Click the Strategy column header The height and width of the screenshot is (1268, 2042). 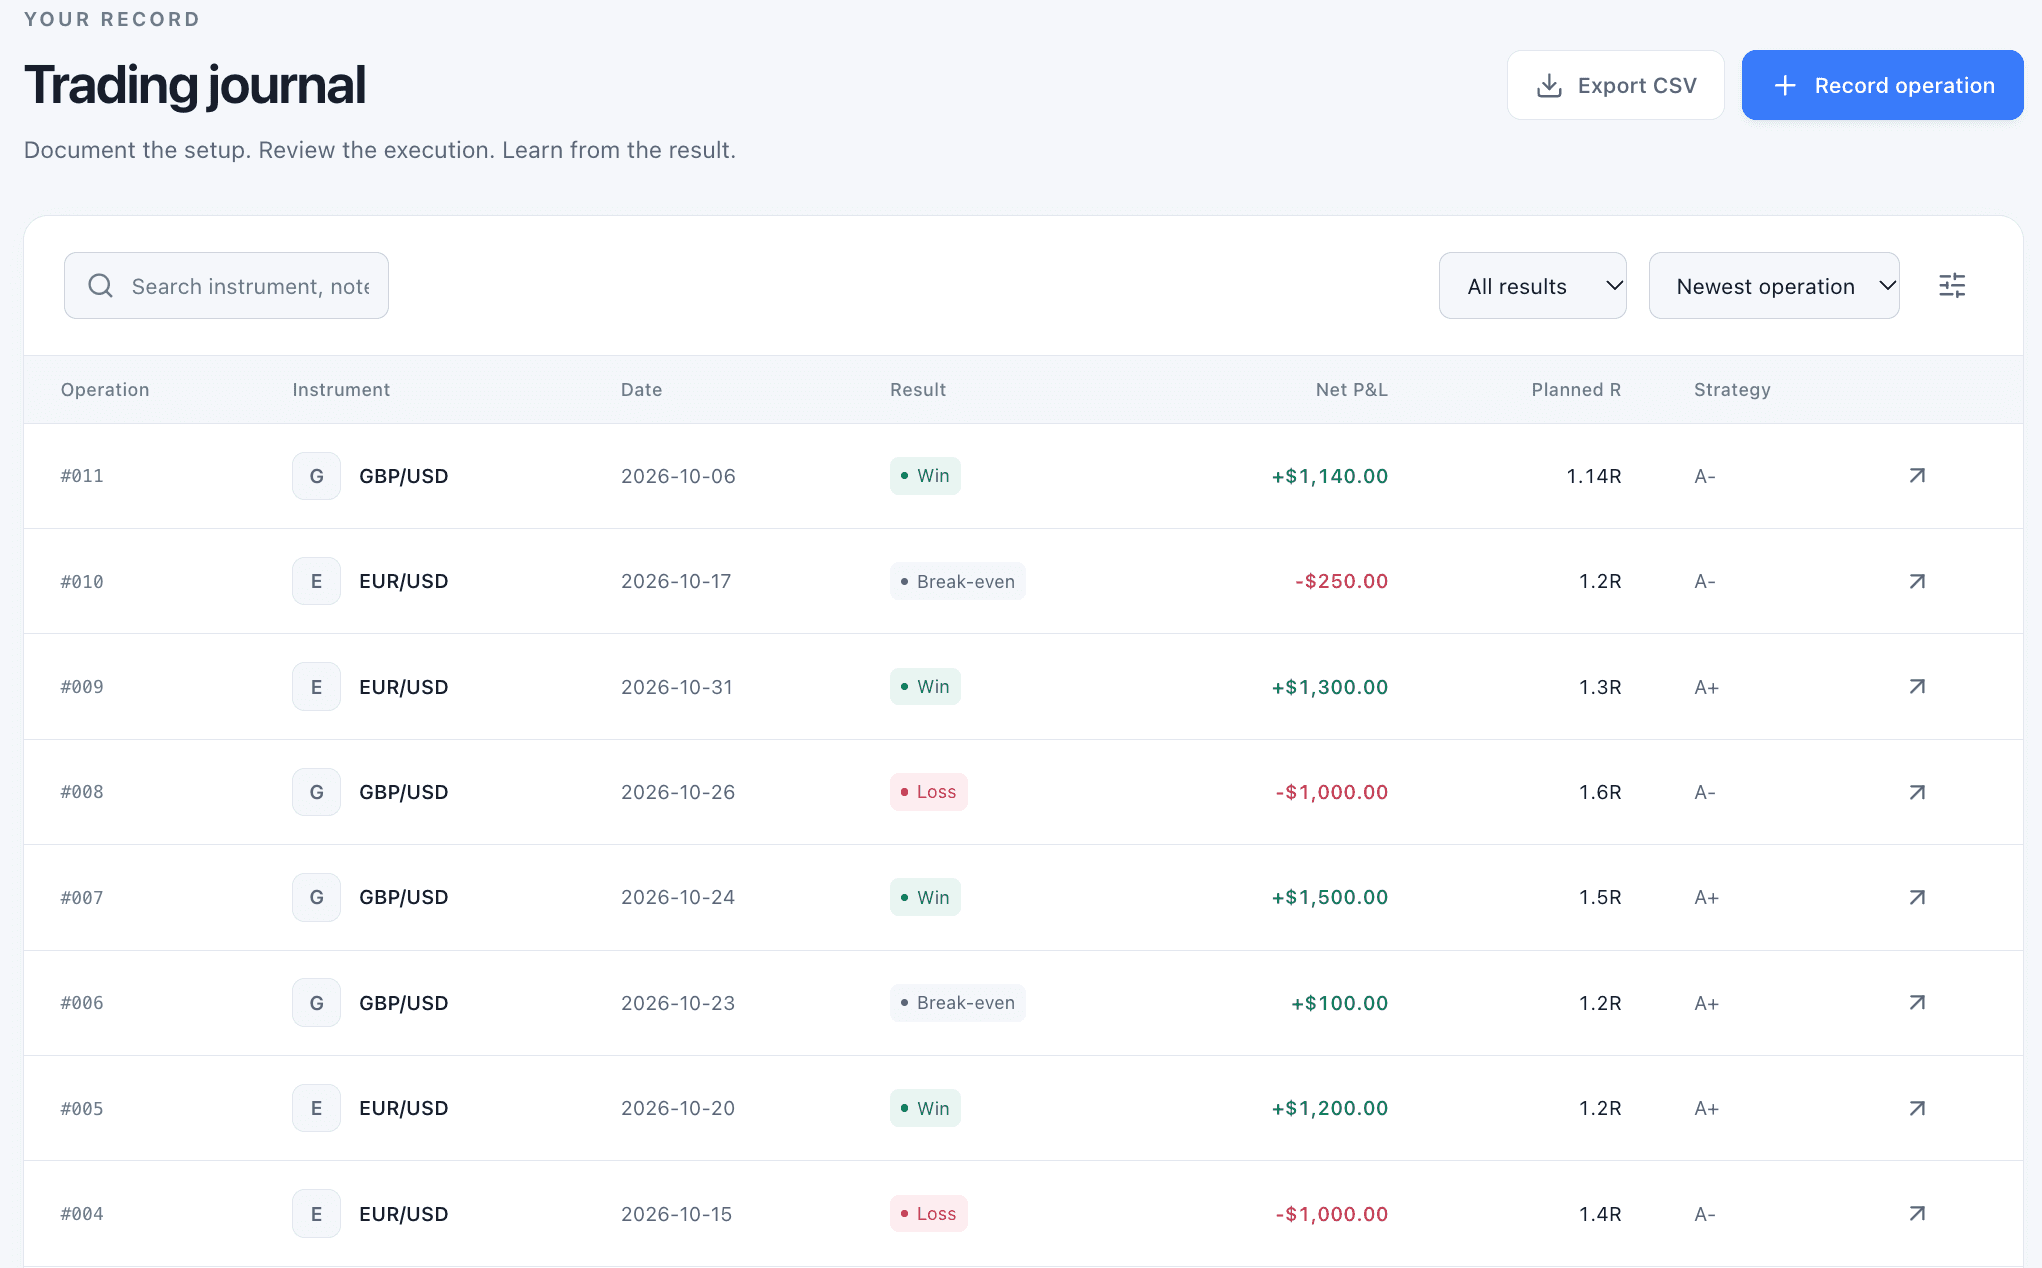1732,390
